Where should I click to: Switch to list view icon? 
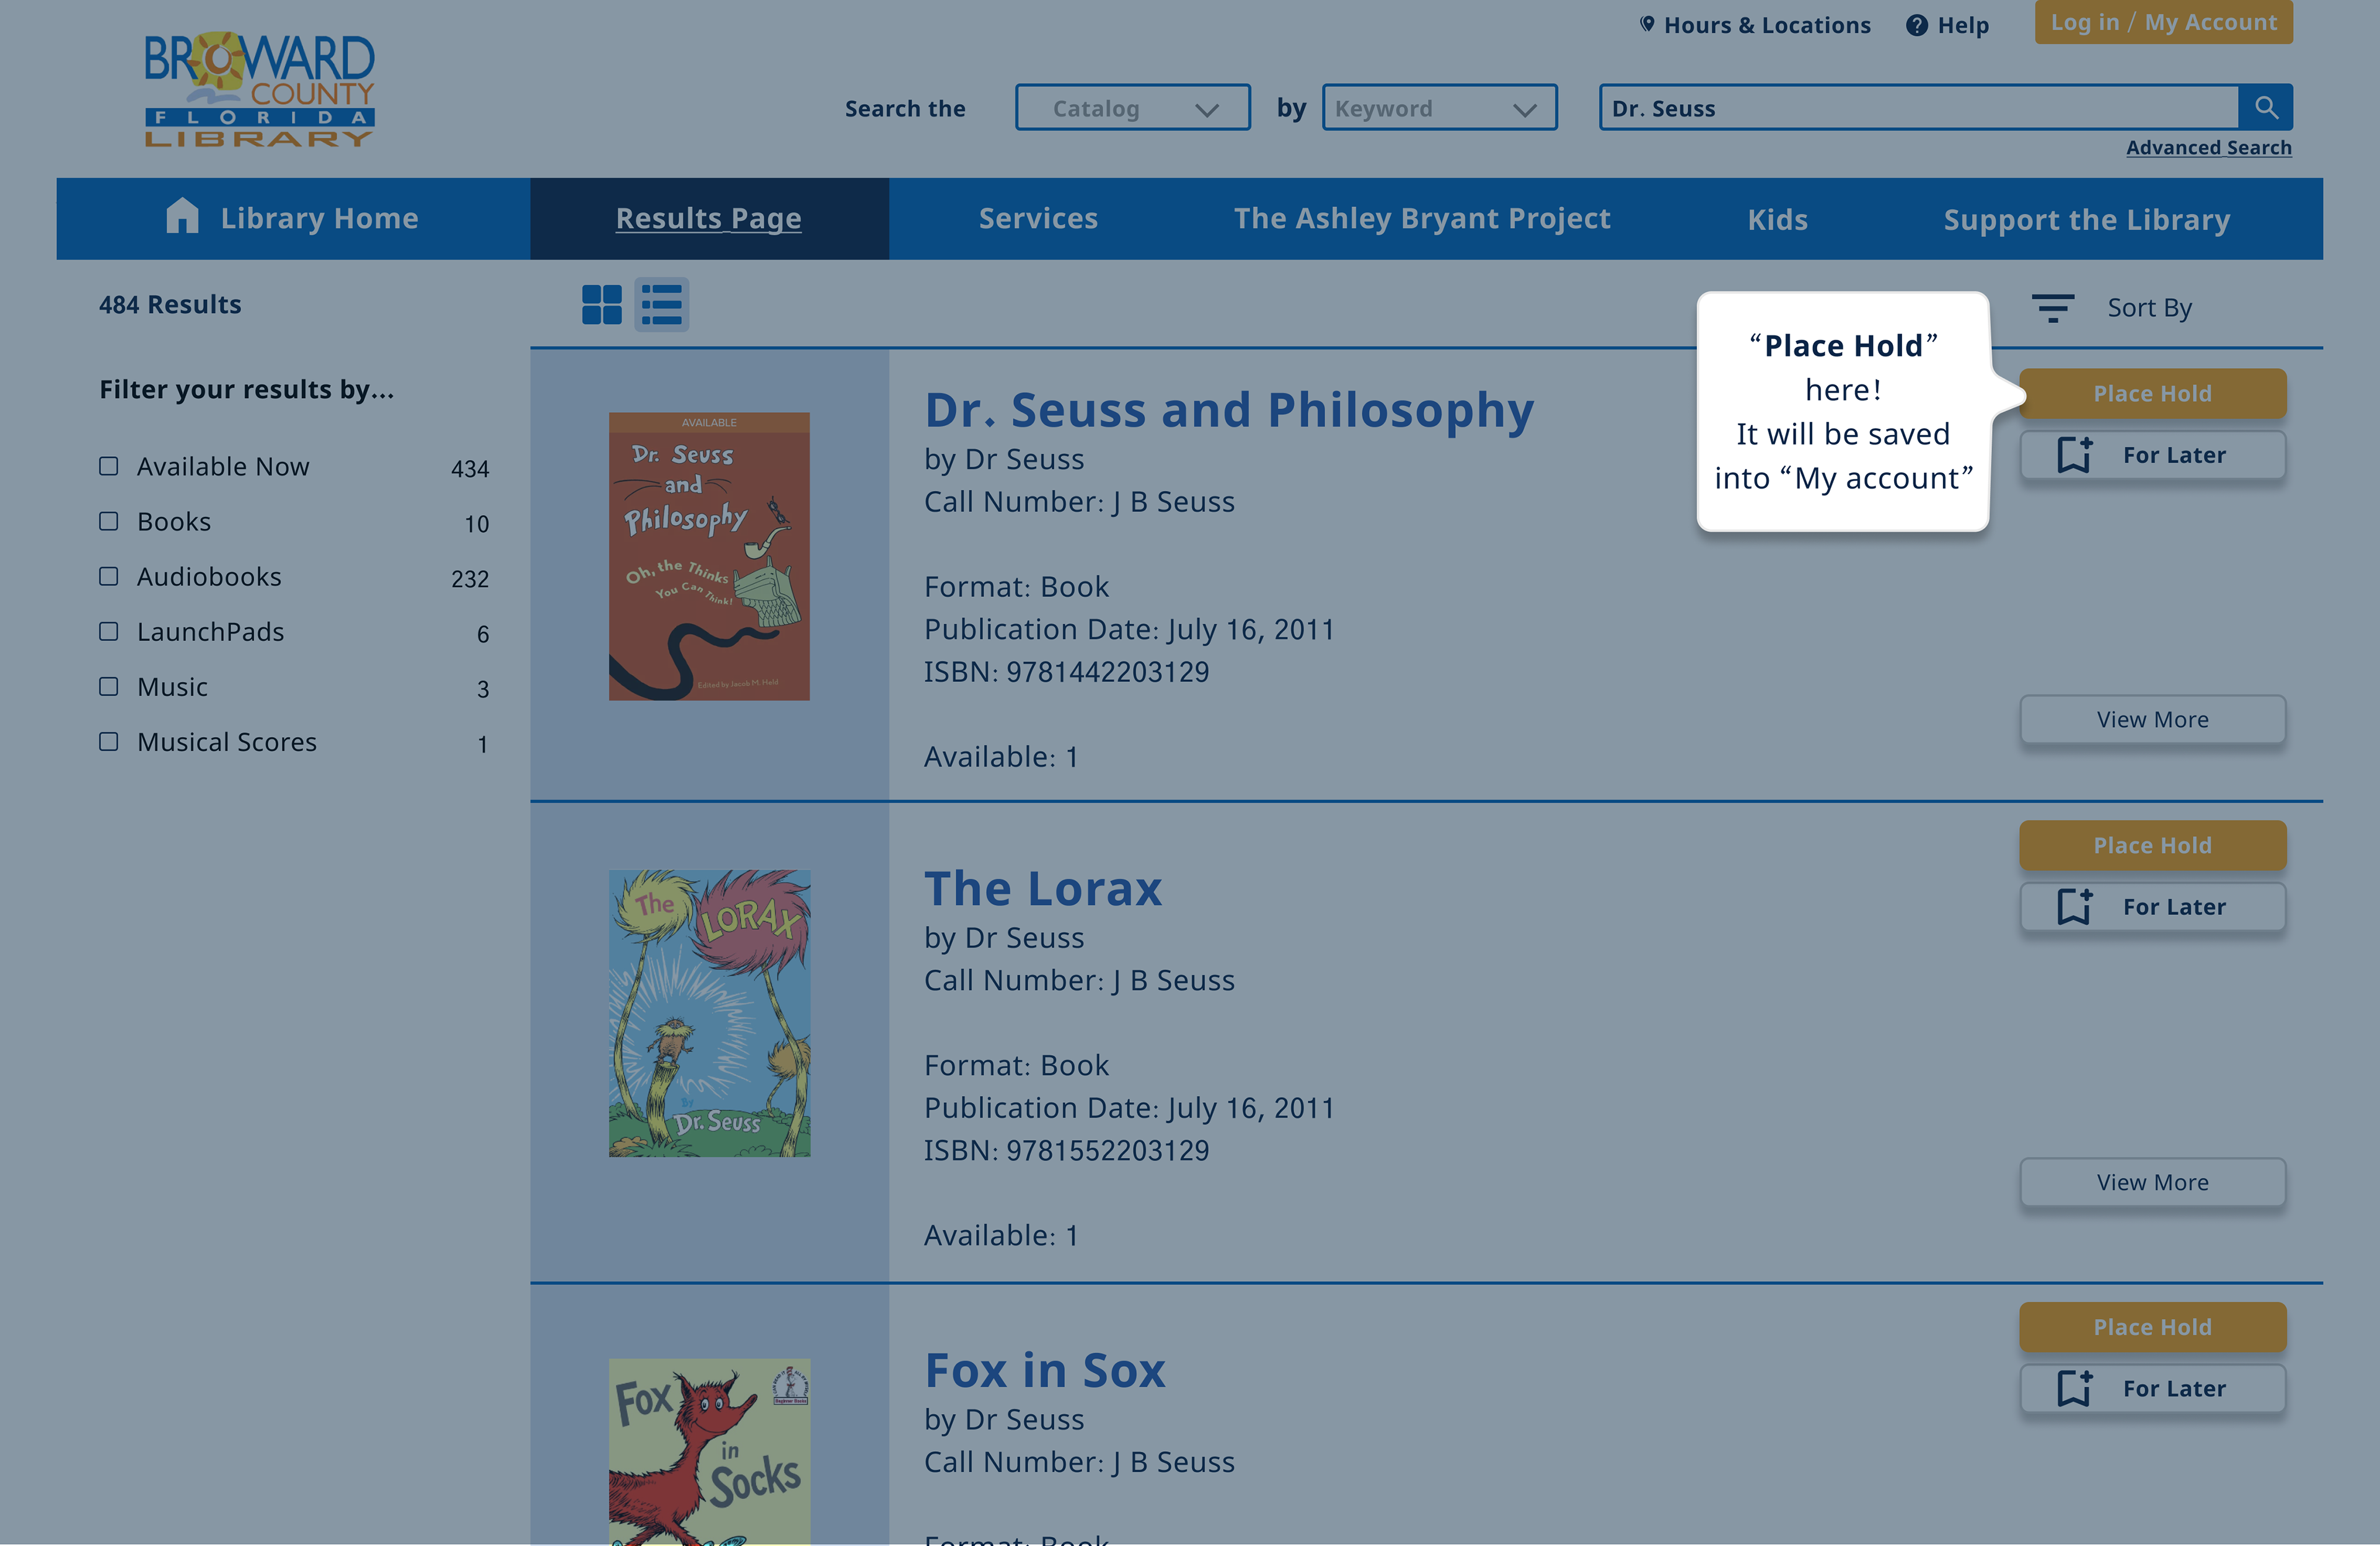point(661,305)
